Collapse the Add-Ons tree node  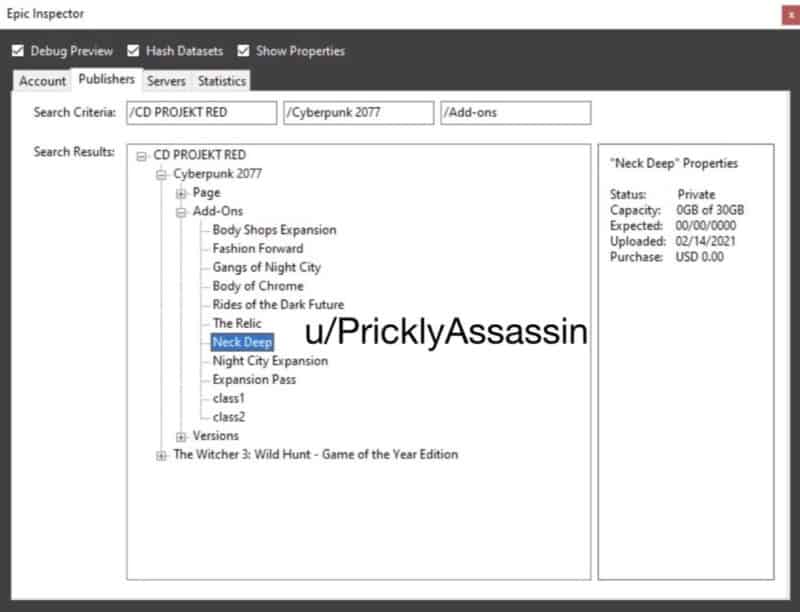pos(181,212)
